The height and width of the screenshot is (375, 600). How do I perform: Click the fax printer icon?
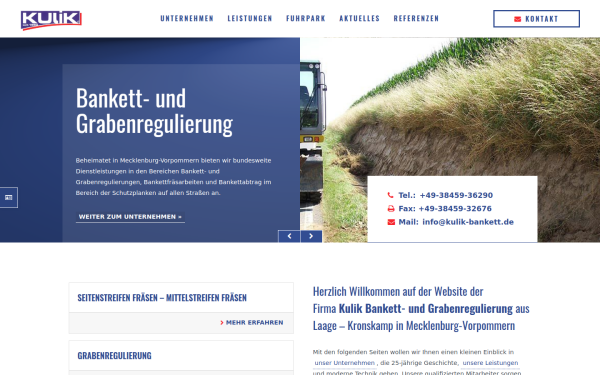click(391, 209)
